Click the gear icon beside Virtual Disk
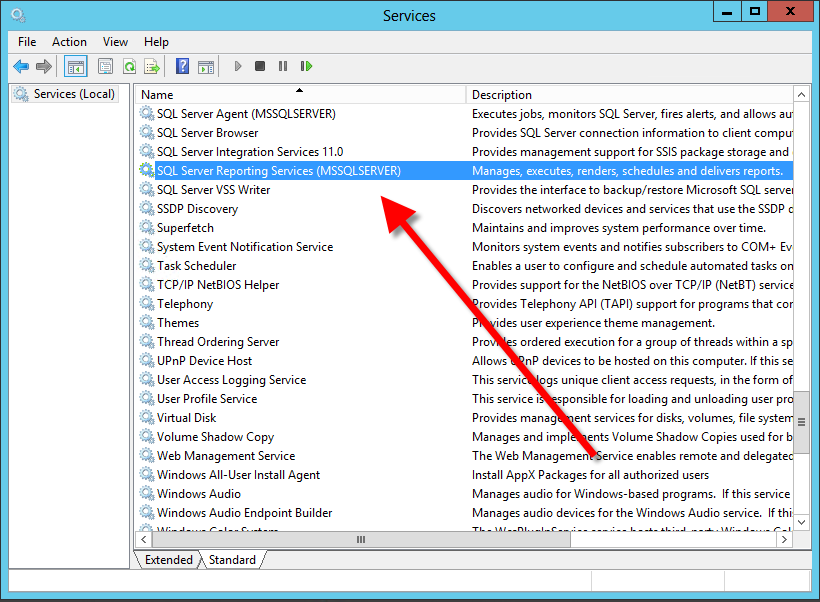The width and height of the screenshot is (820, 602). click(x=147, y=417)
